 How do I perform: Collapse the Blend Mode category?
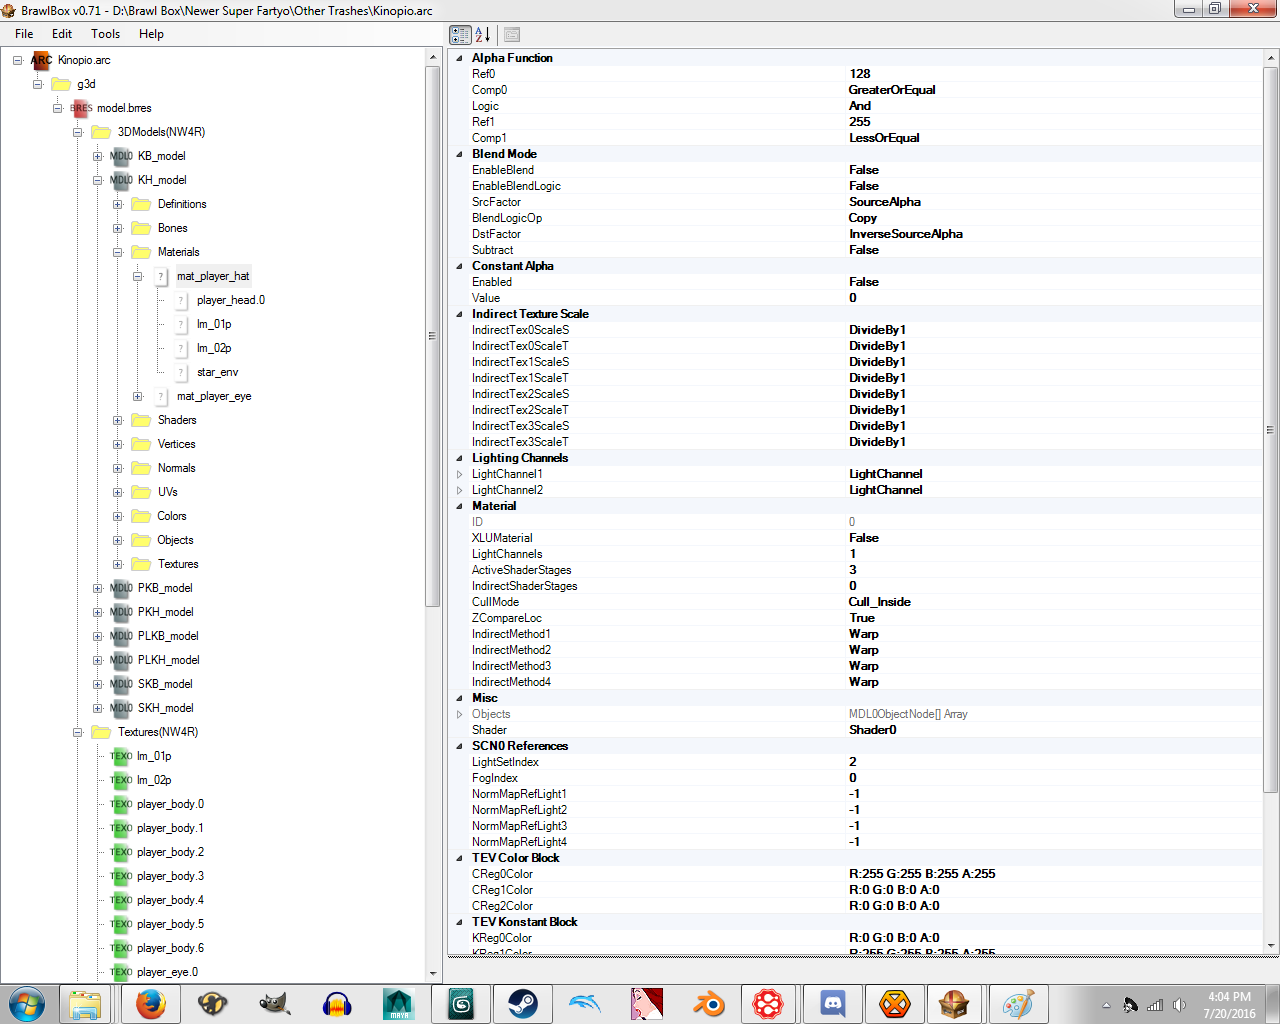pyautogui.click(x=460, y=154)
